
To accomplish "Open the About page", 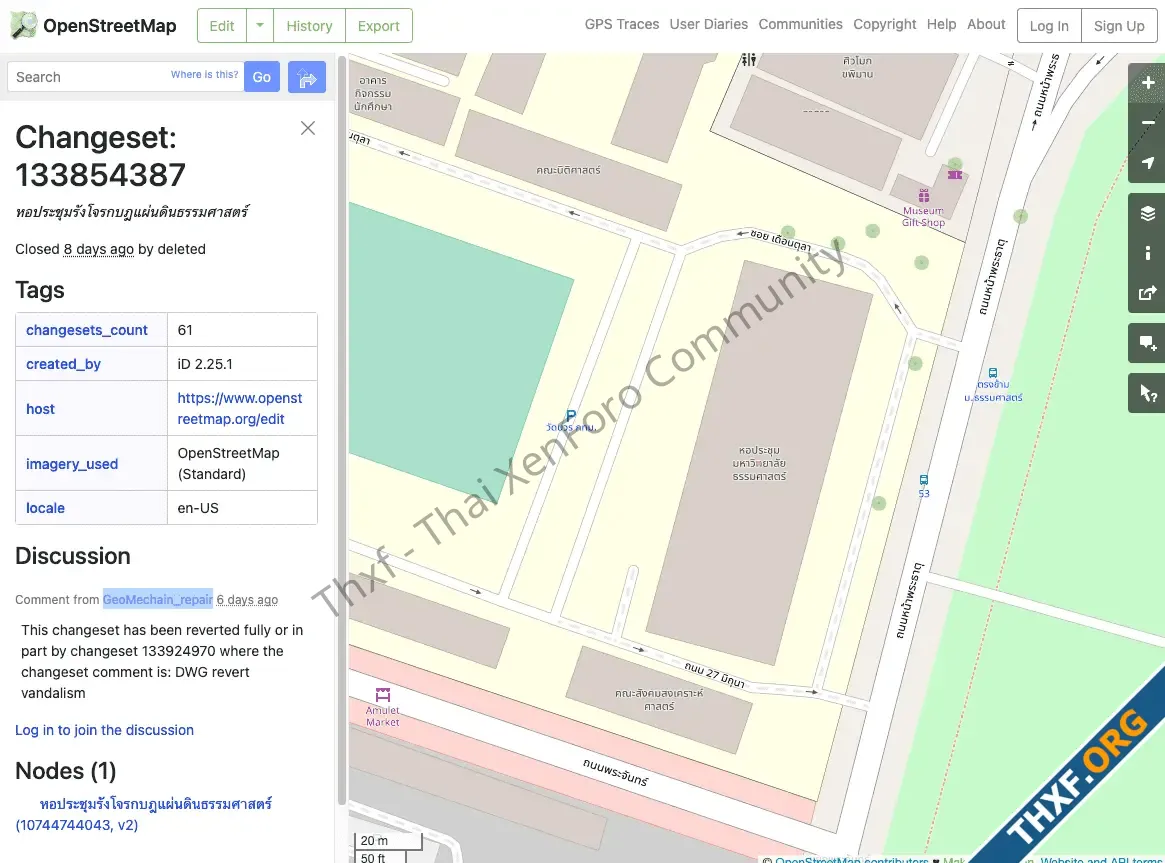I will click(986, 24).
